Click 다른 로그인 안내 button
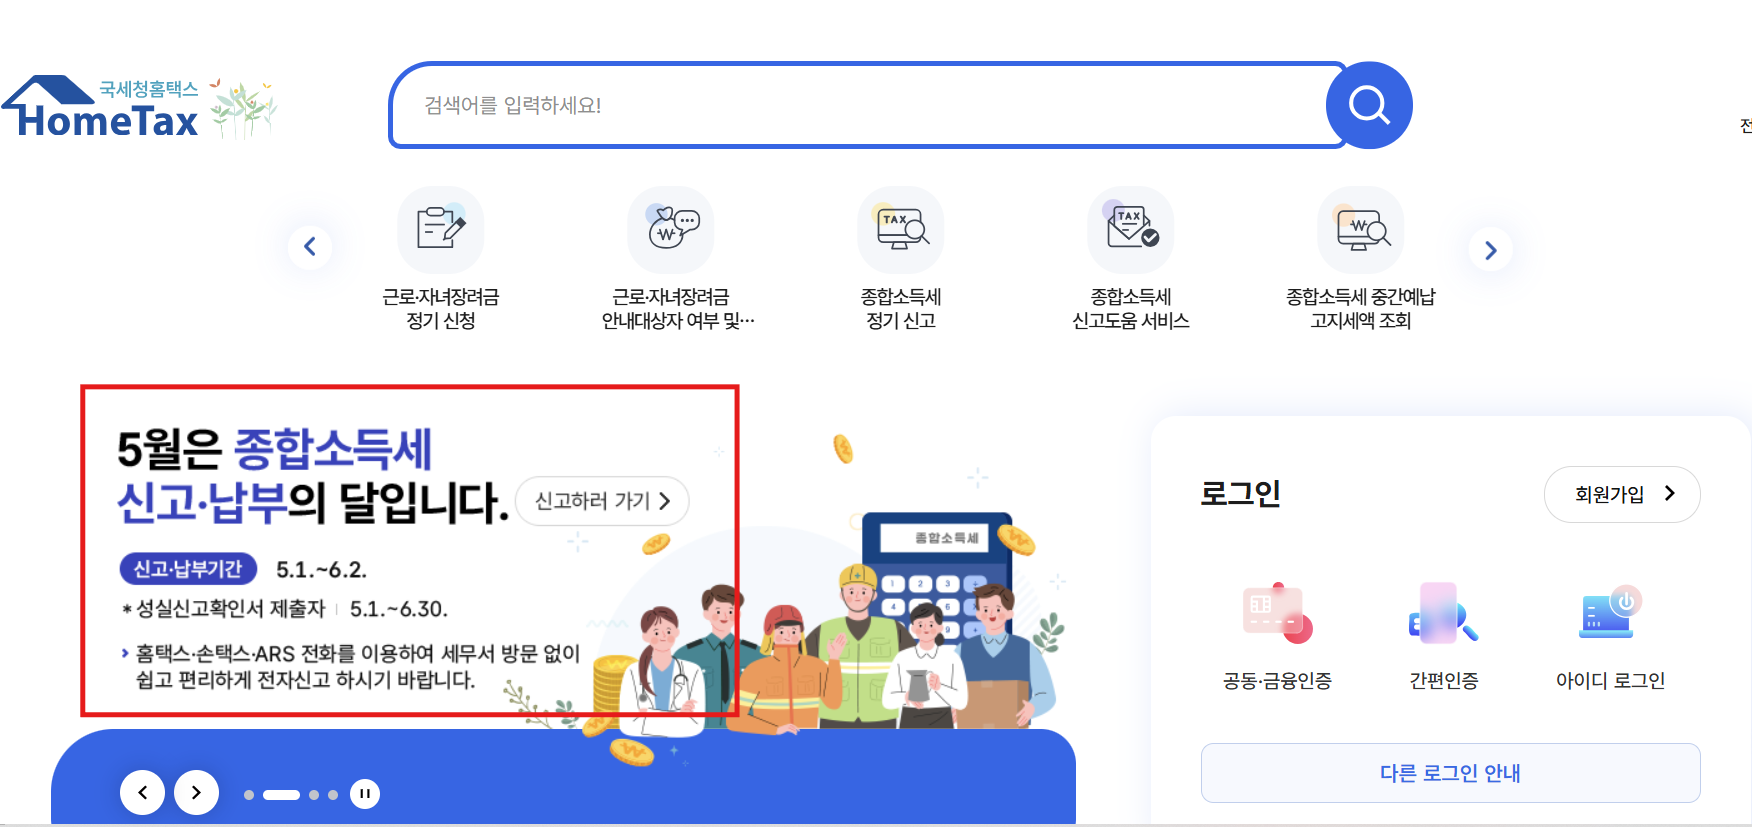 coord(1450,773)
